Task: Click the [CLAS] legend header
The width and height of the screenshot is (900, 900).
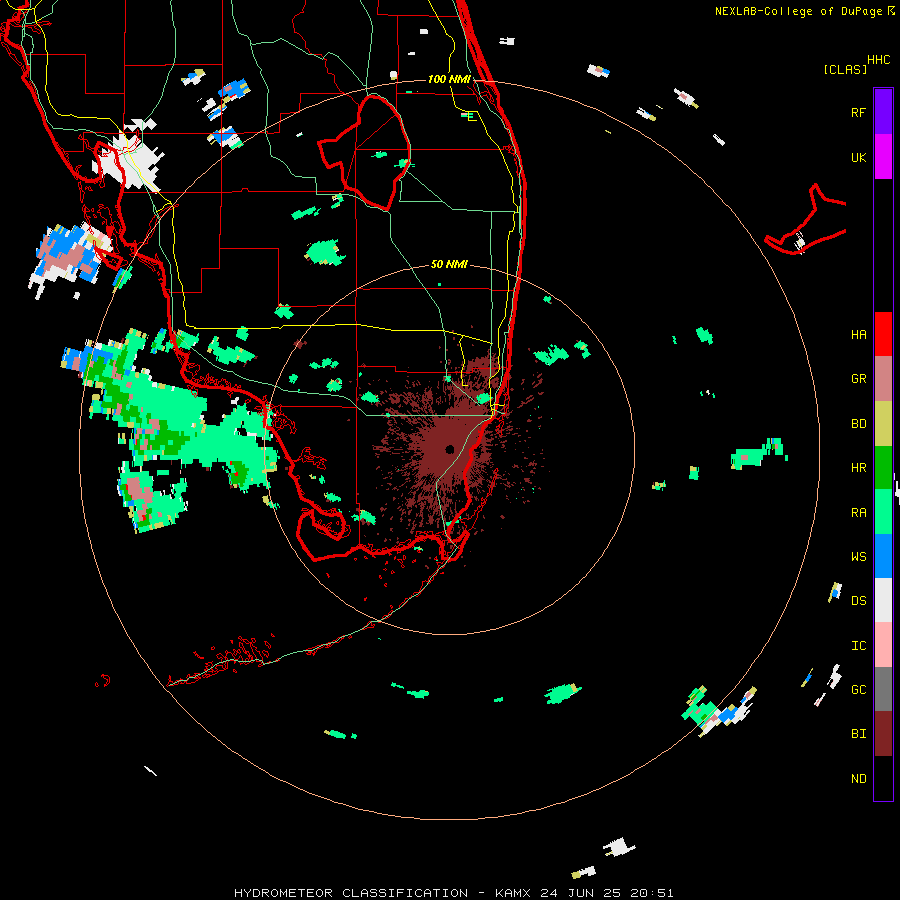Action: tap(845, 69)
